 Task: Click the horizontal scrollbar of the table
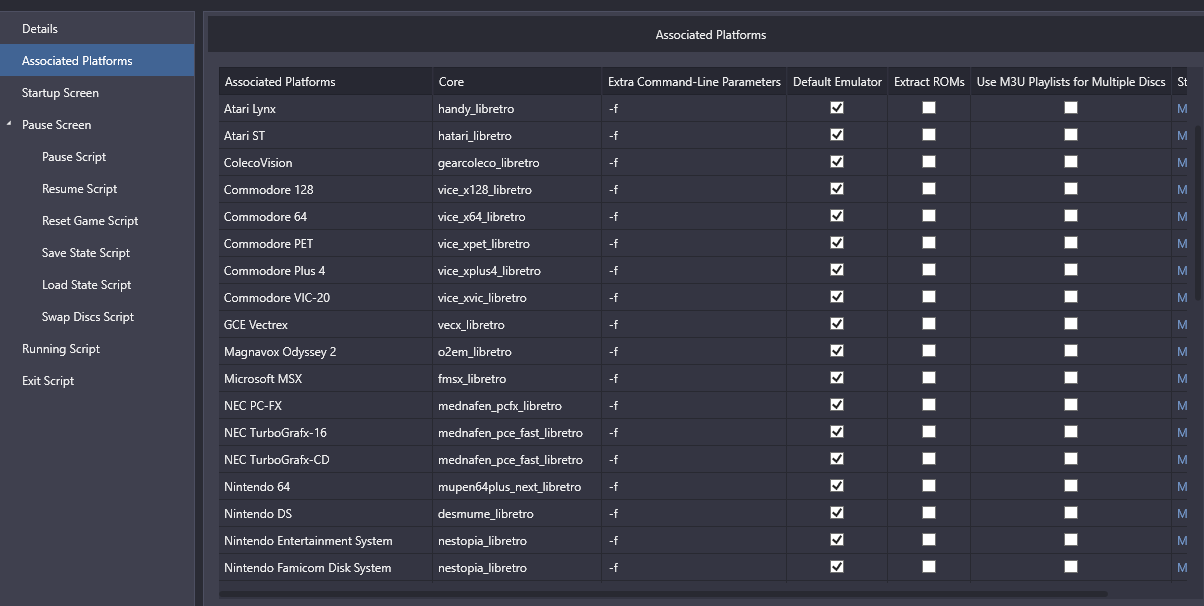pyautogui.click(x=664, y=594)
